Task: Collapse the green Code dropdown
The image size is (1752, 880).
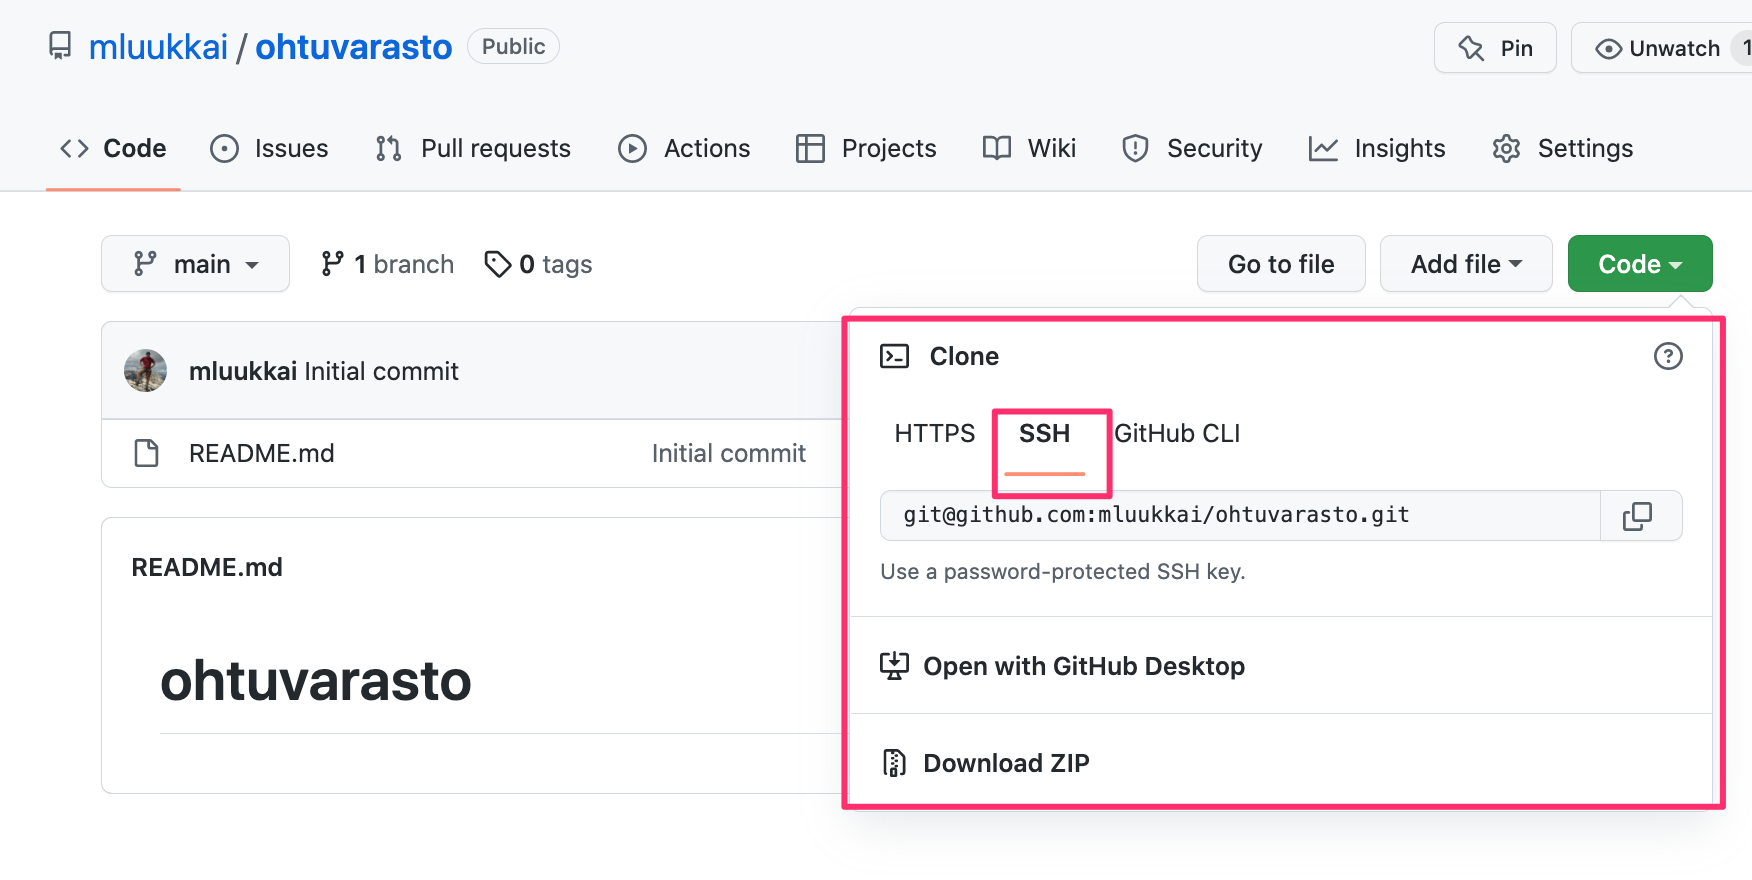Action: point(1639,264)
